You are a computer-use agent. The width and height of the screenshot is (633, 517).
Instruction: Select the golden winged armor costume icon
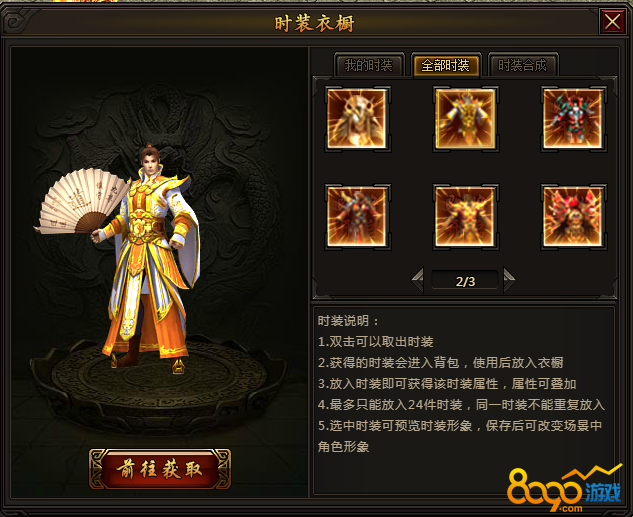[465, 217]
